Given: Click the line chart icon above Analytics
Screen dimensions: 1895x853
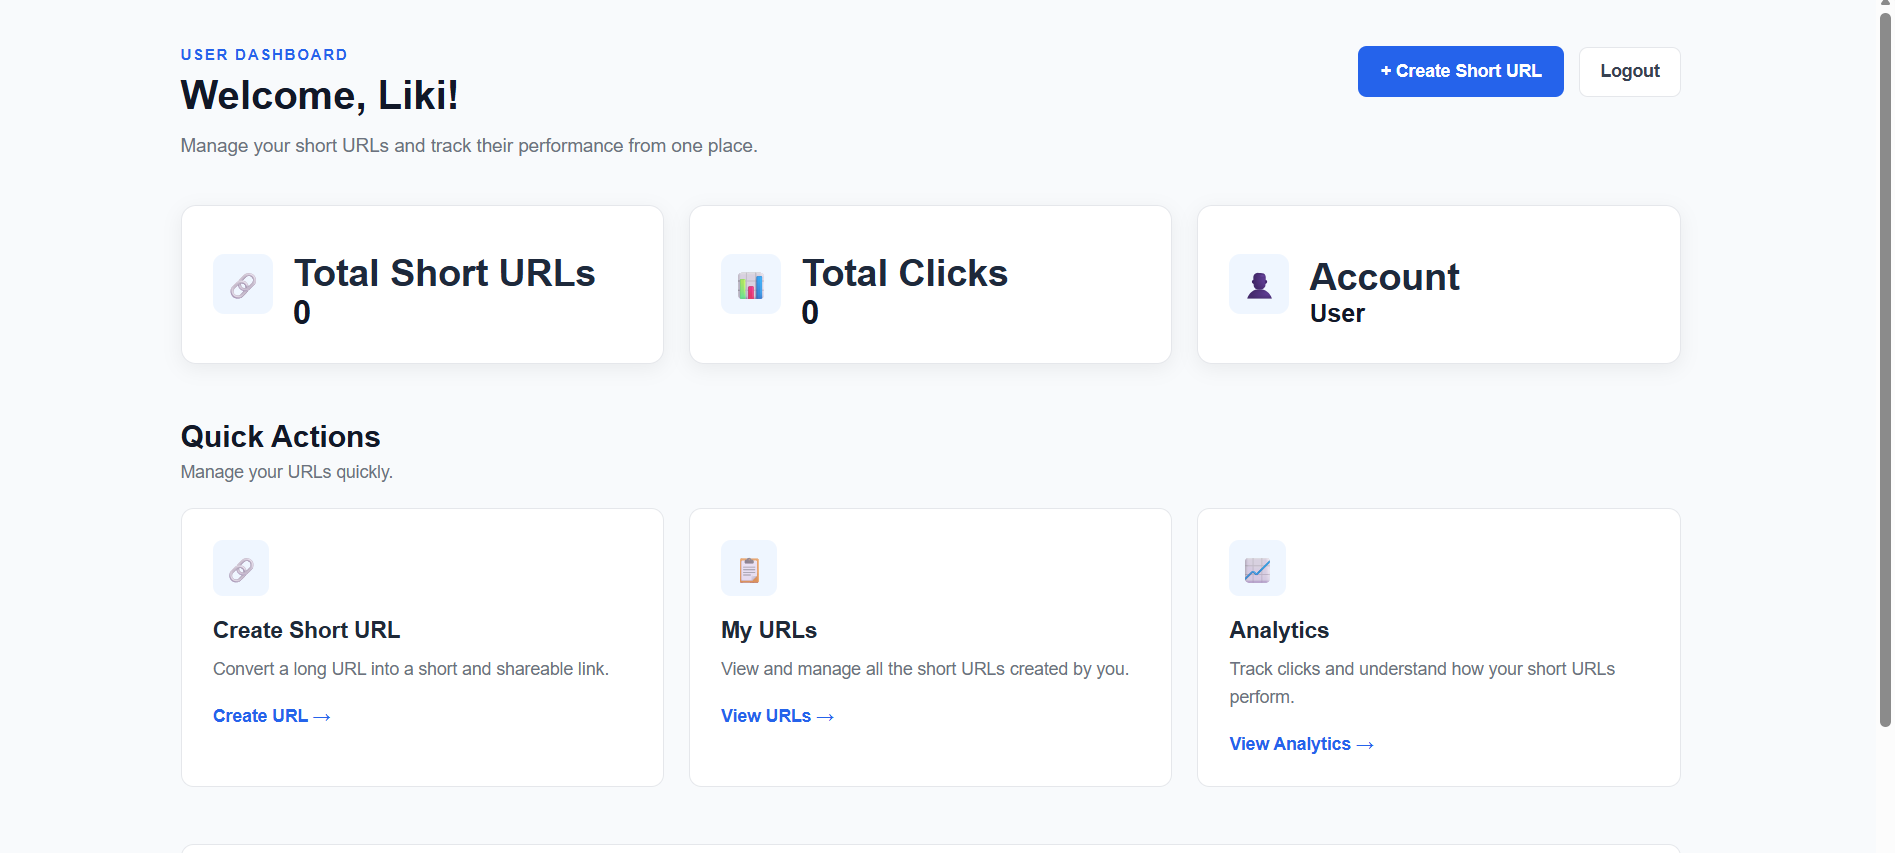Looking at the screenshot, I should (1257, 569).
